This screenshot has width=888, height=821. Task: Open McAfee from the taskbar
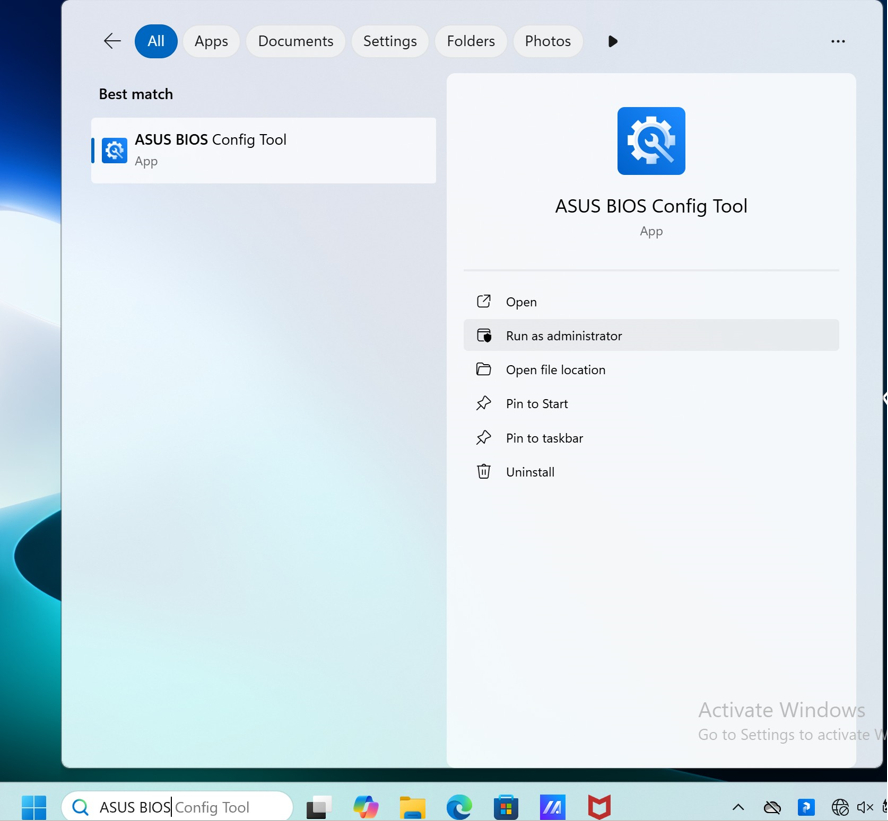pyautogui.click(x=599, y=807)
